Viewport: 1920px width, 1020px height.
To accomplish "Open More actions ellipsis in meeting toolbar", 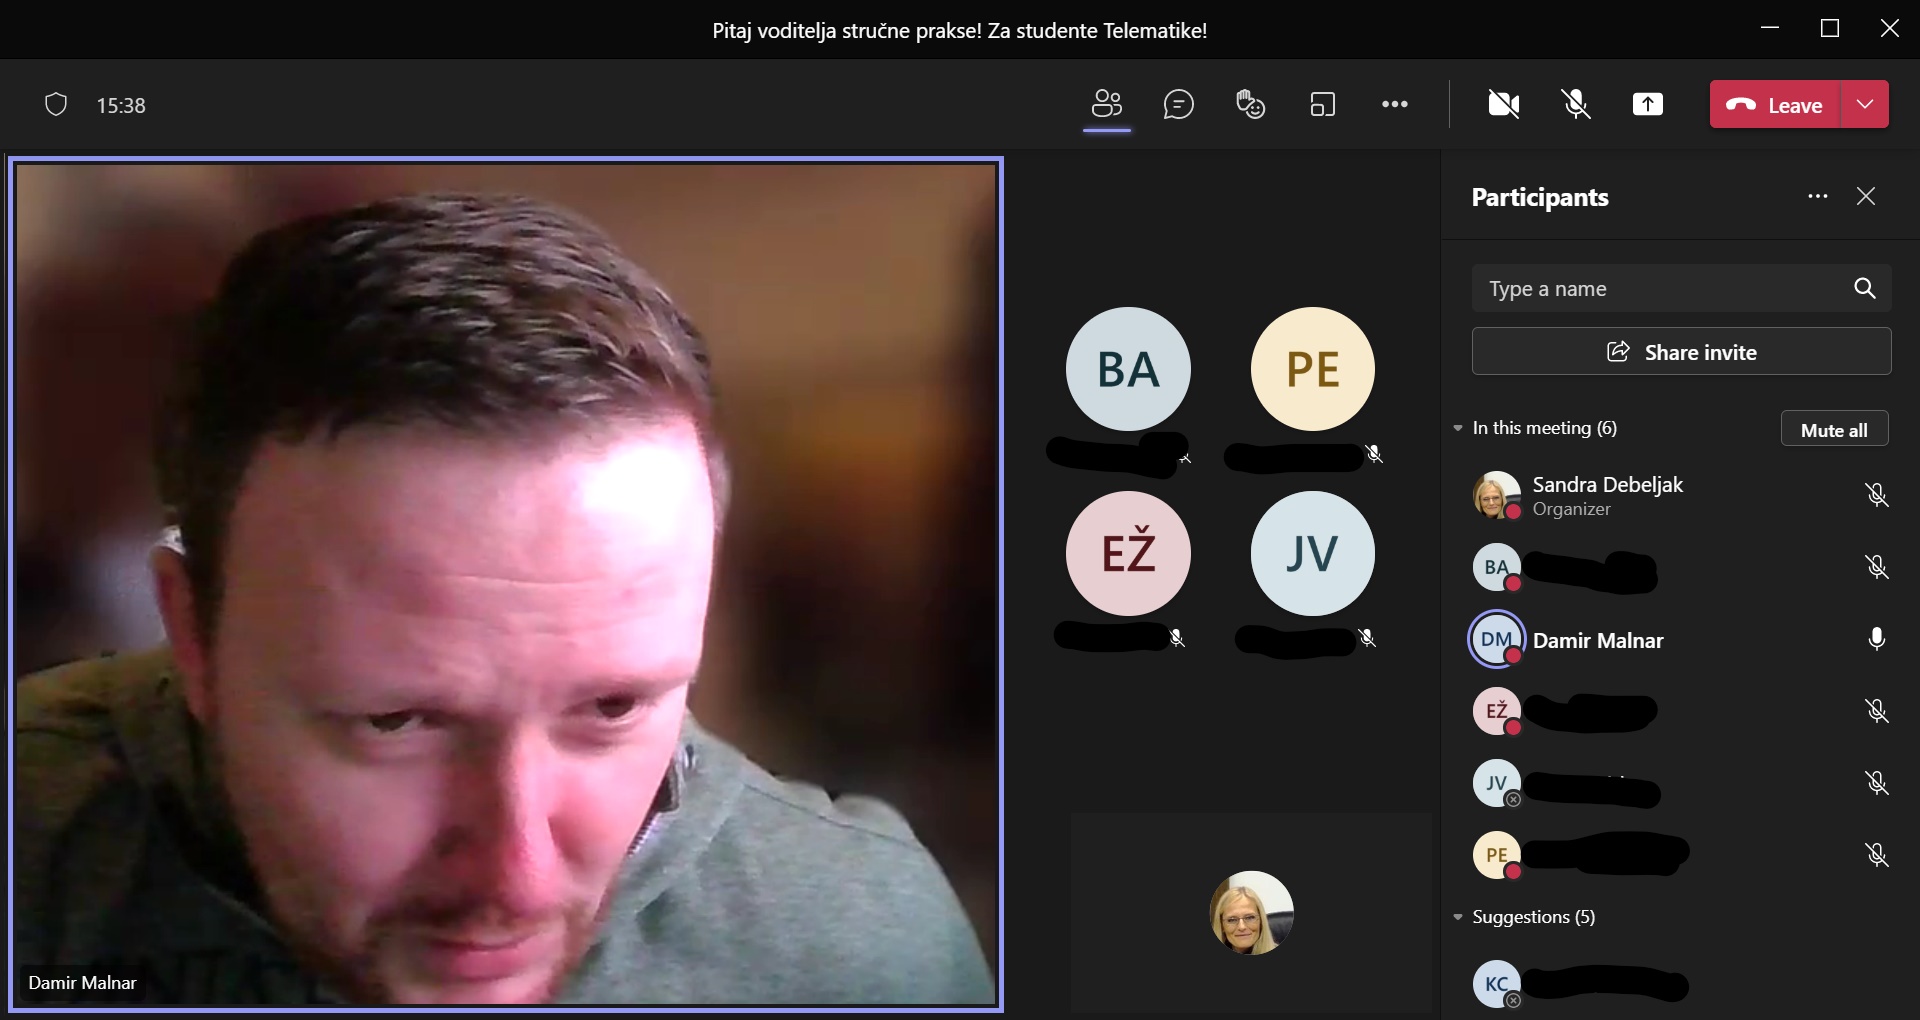I will point(1395,104).
